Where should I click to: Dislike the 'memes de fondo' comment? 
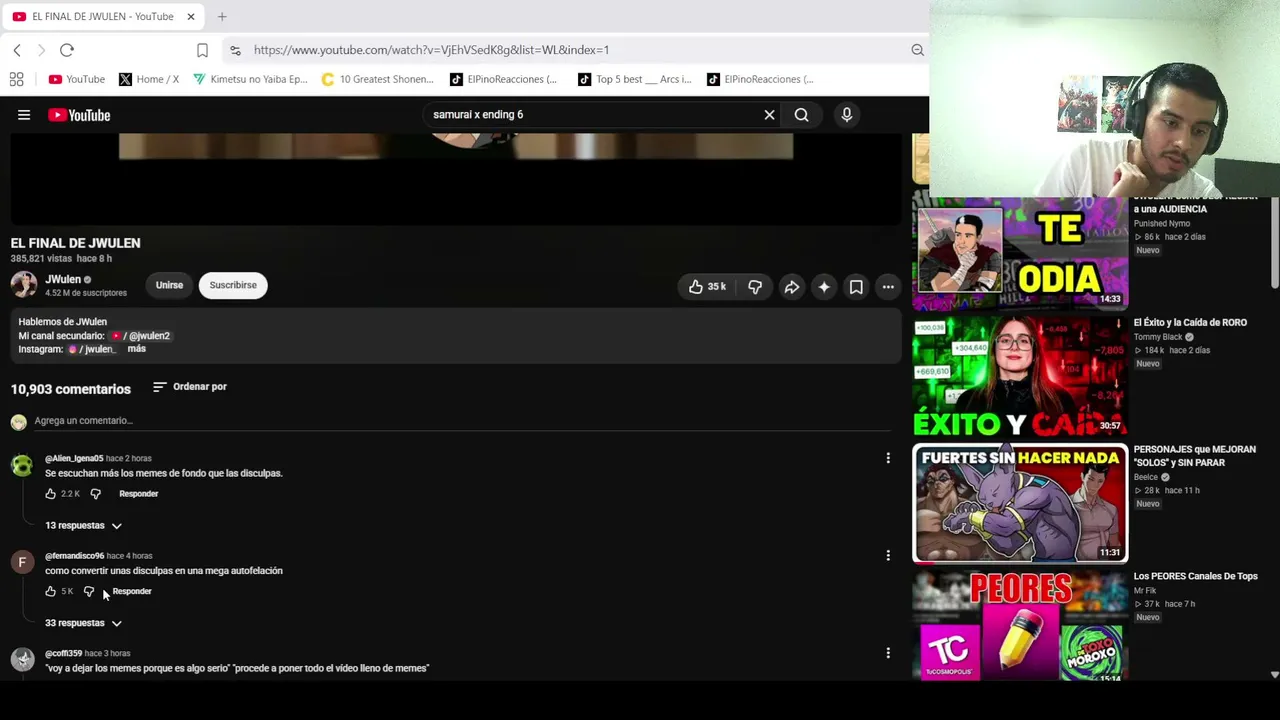[x=96, y=494]
